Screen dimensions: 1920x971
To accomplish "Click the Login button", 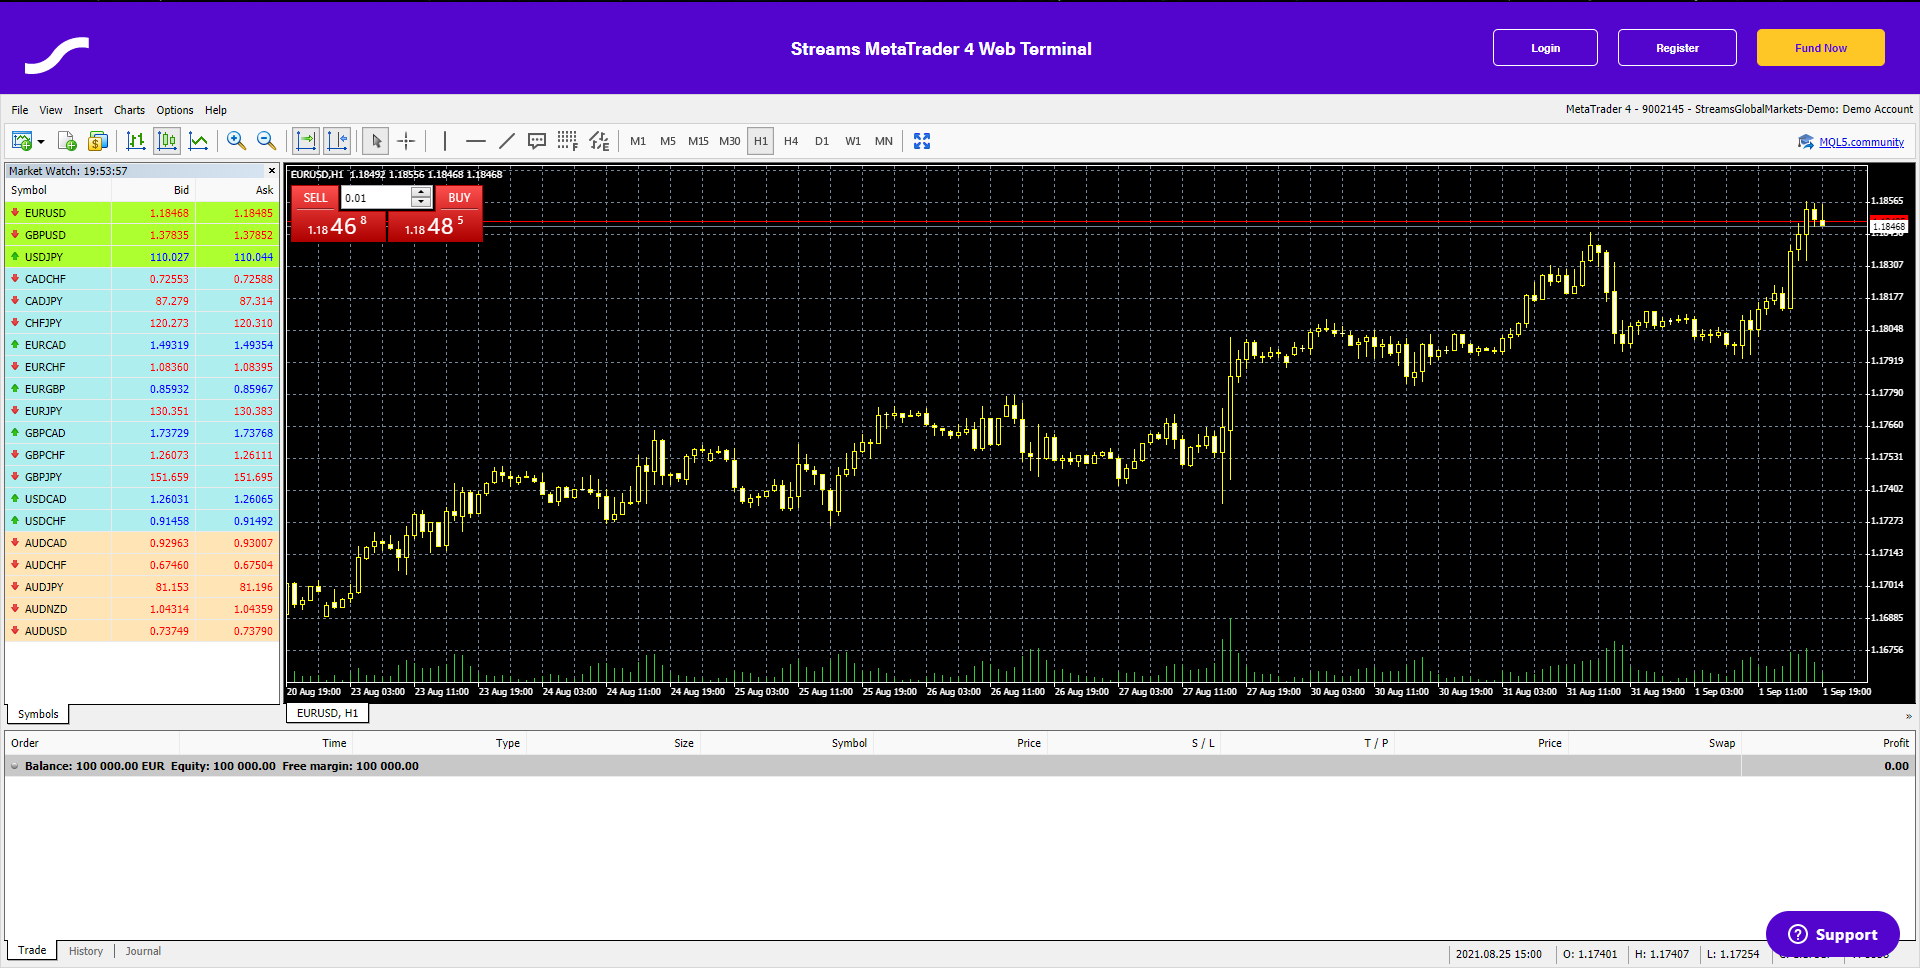I will (x=1545, y=48).
